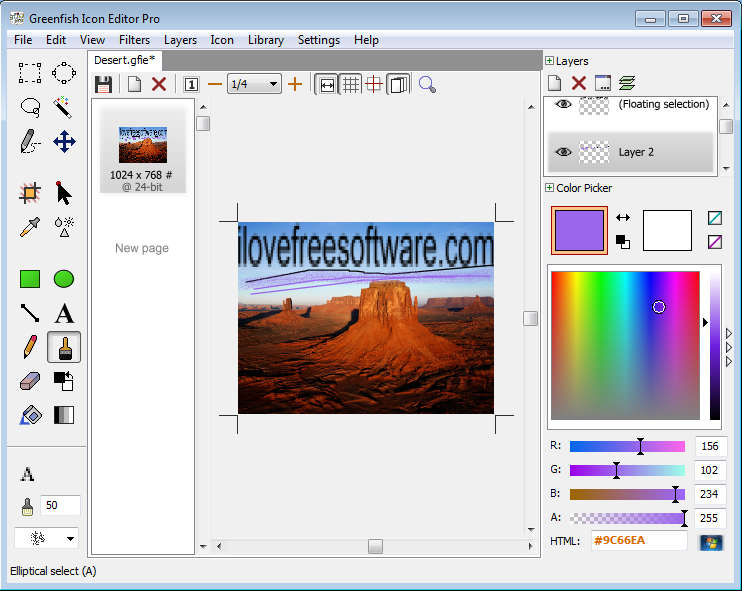Hide the Floating selection layer

click(563, 104)
